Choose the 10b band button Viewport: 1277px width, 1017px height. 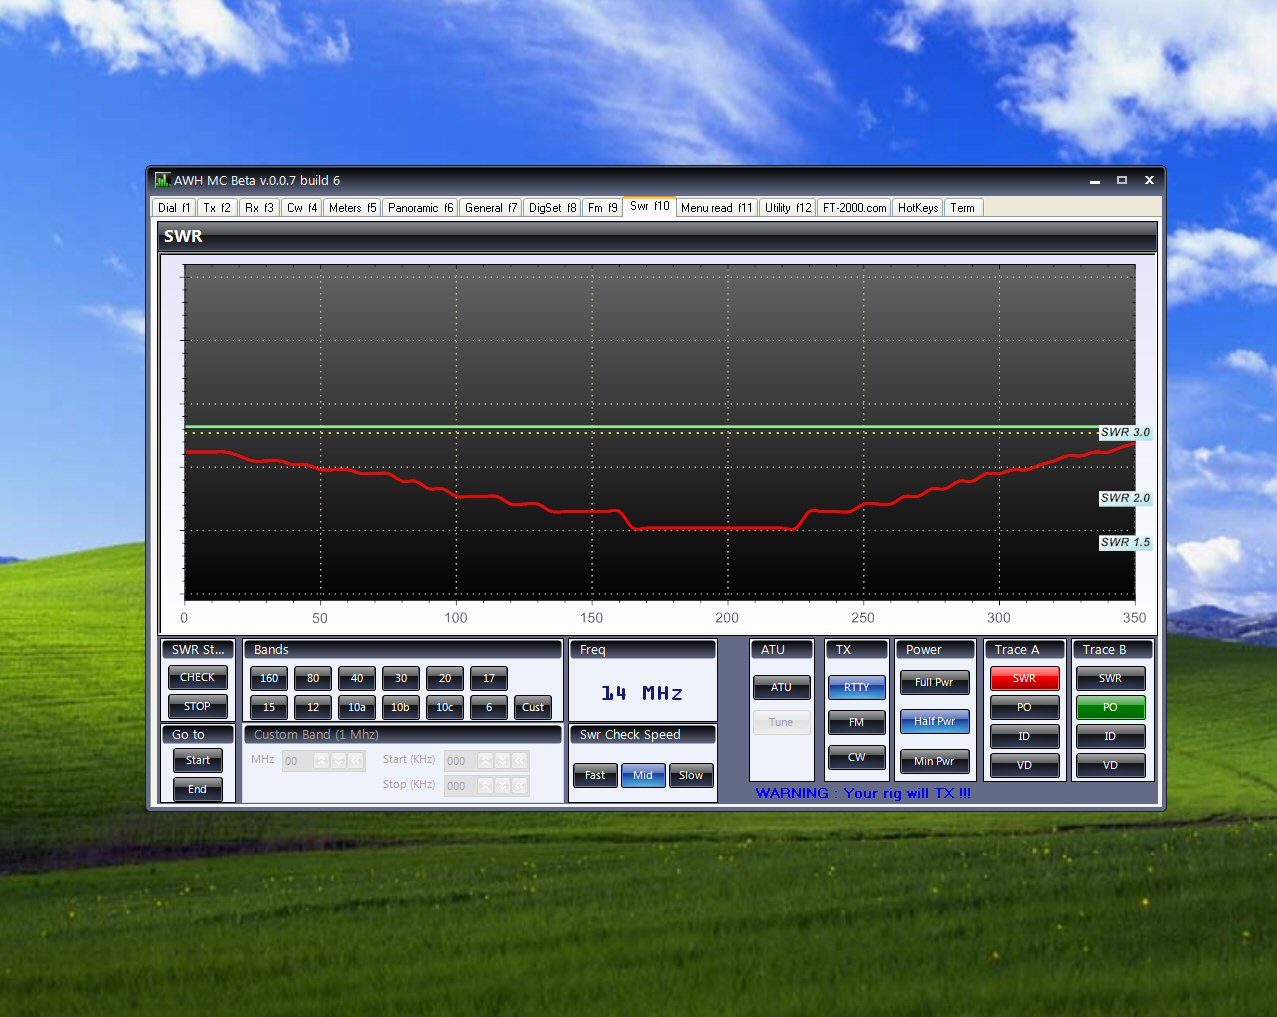pos(401,707)
